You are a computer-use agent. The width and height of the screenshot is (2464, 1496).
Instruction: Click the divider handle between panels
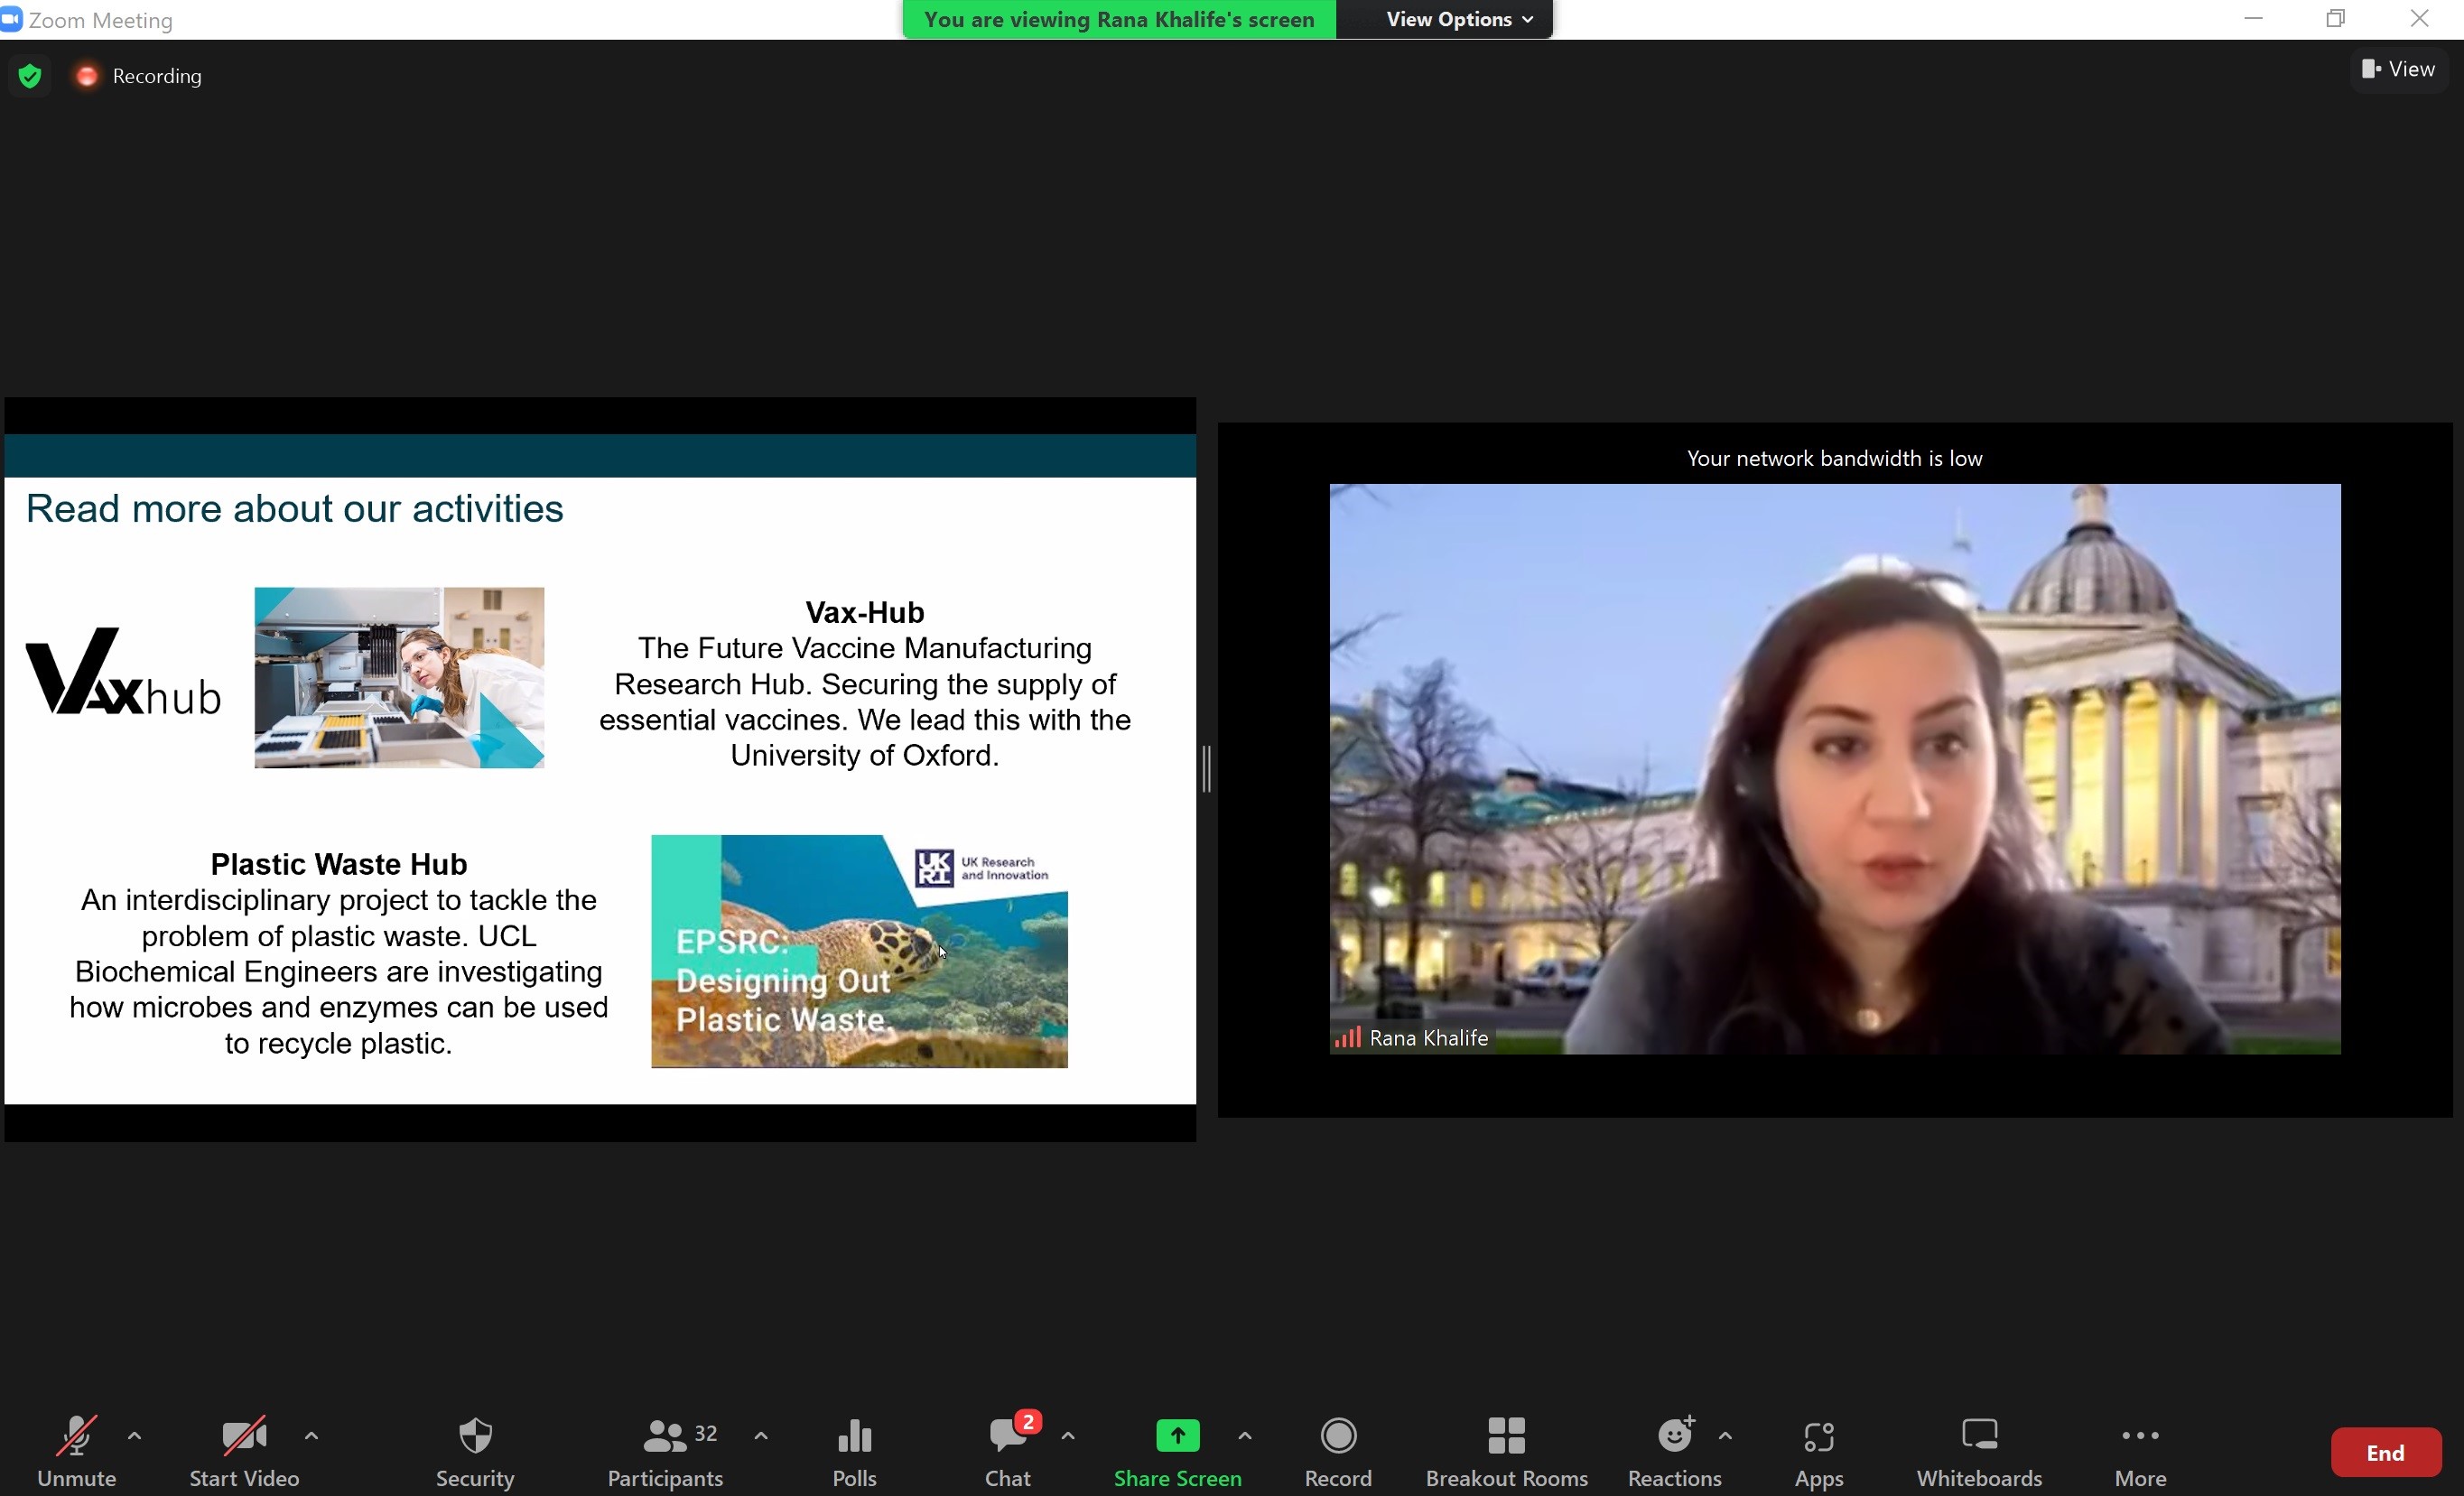1207,769
